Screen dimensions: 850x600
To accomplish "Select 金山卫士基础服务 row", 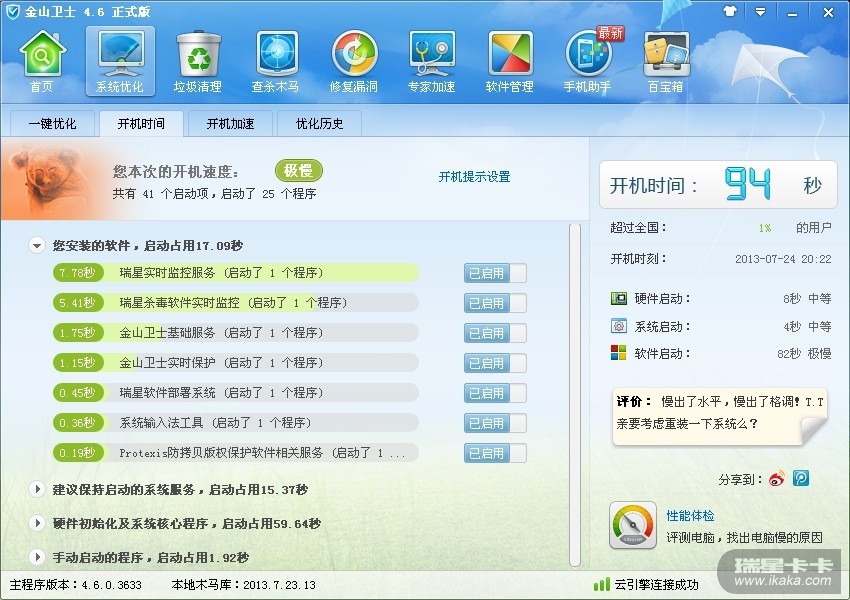I will click(236, 332).
